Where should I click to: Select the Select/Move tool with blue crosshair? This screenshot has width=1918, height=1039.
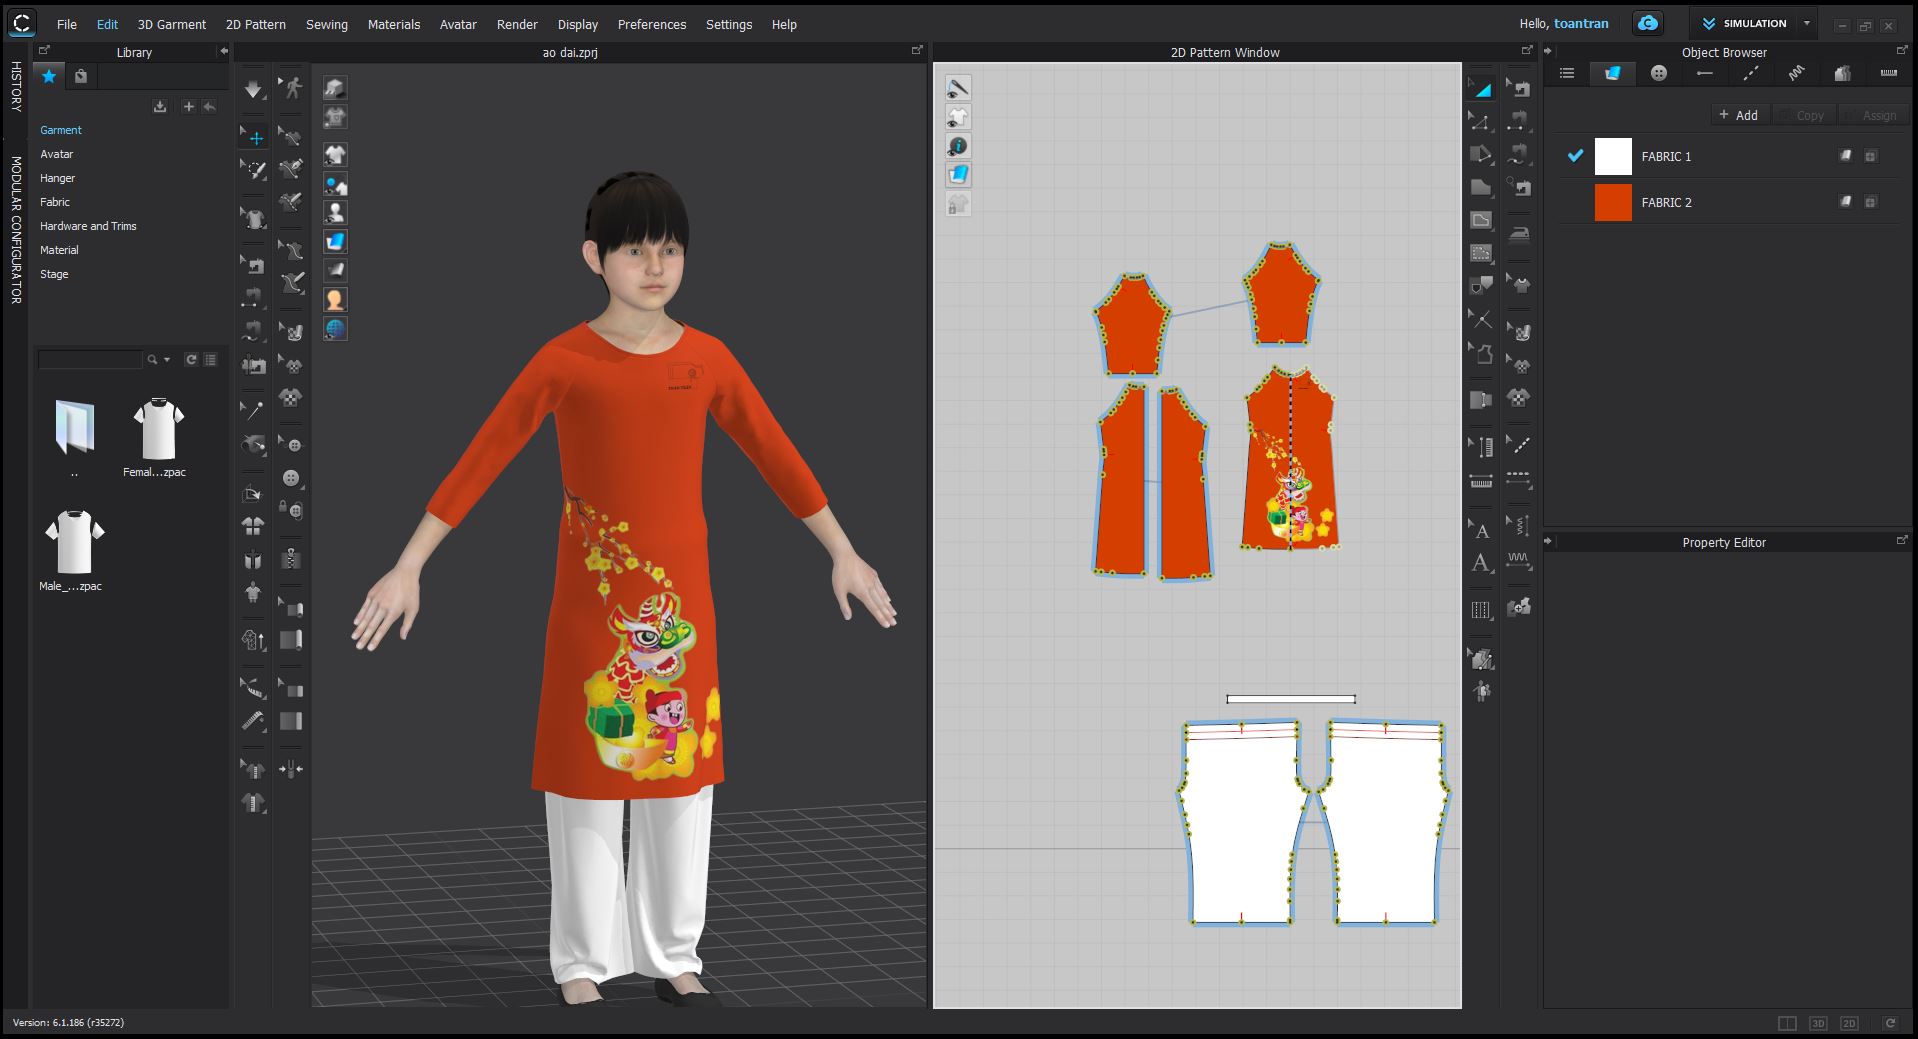pos(255,138)
